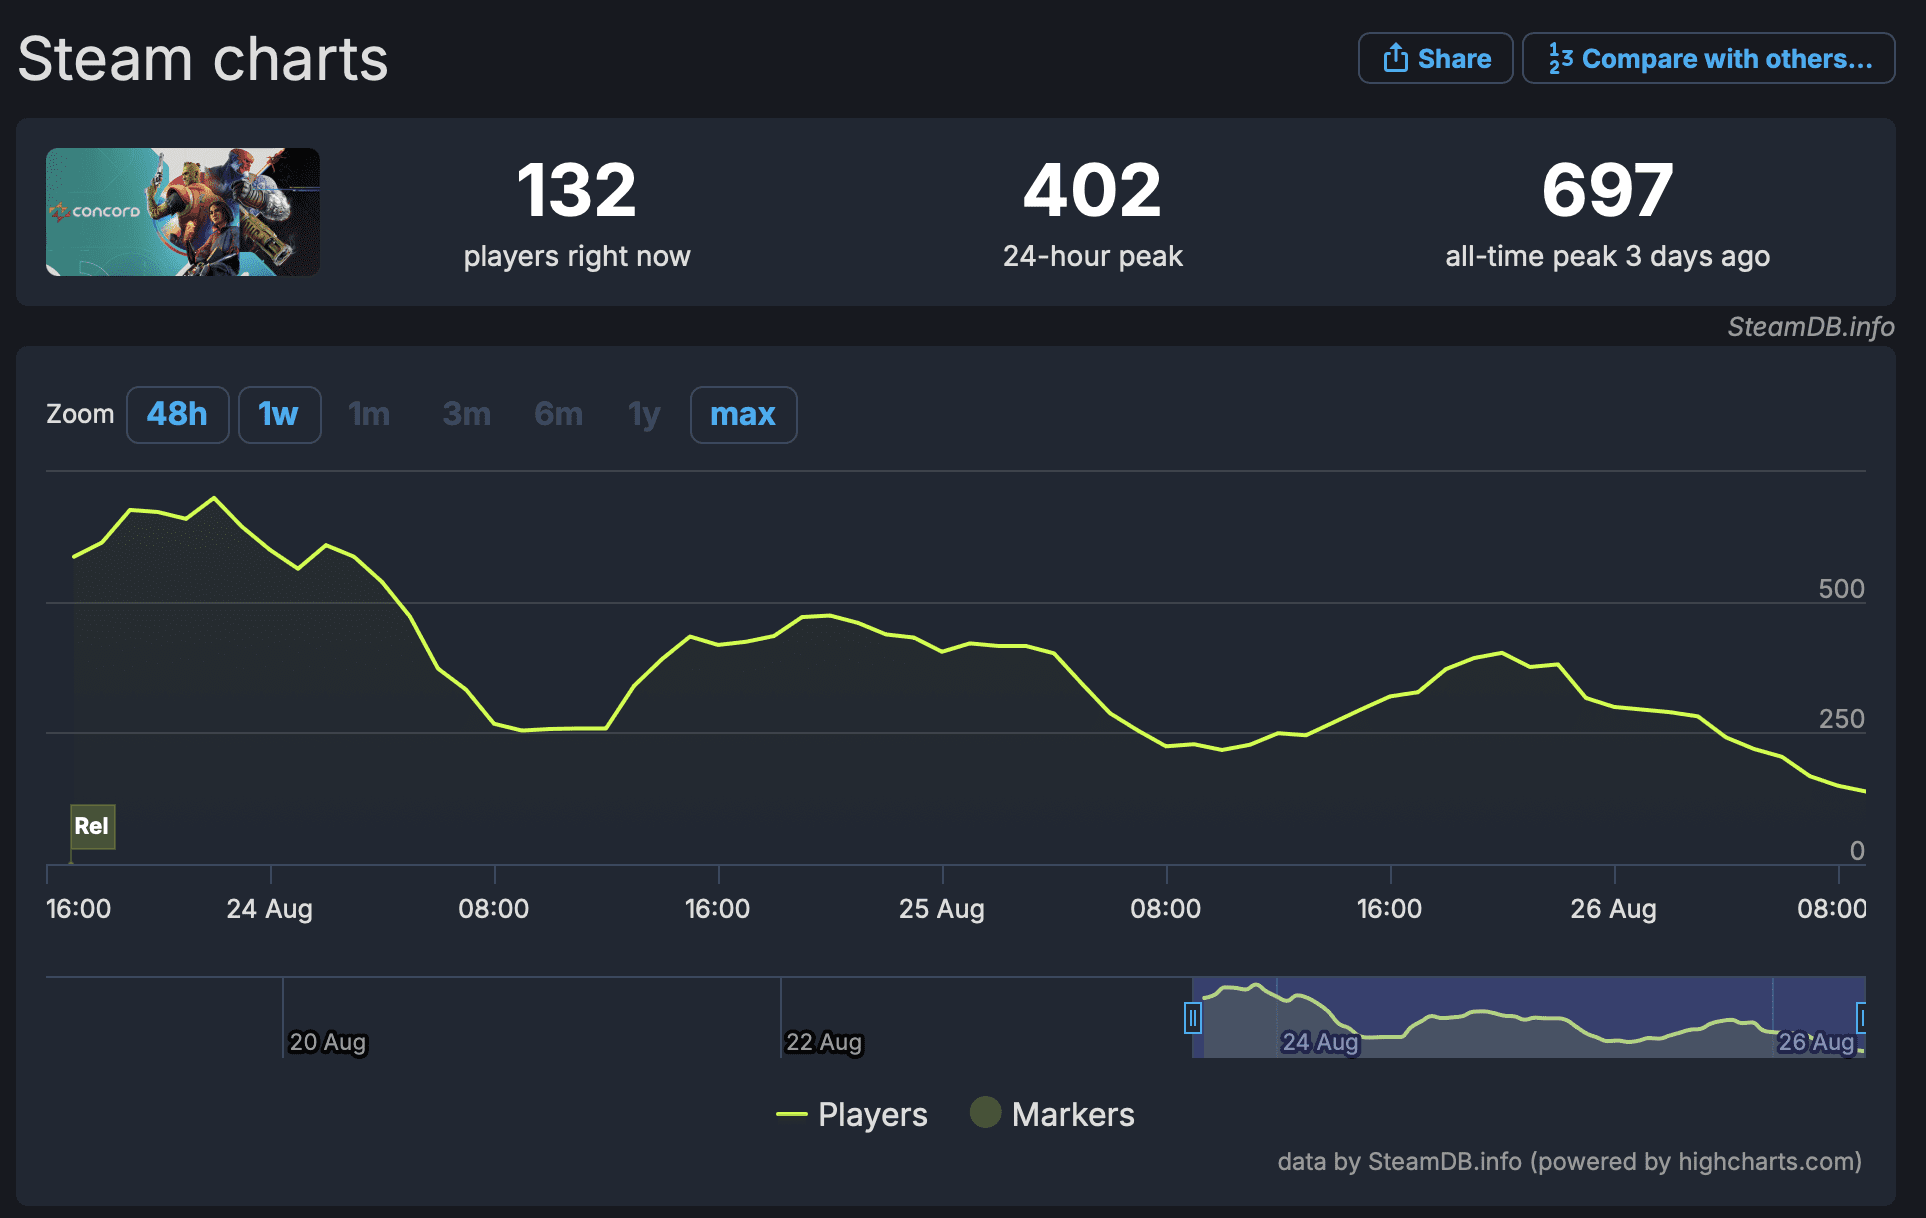The image size is (1926, 1218).
Task: Click the Share button
Action: [x=1435, y=58]
